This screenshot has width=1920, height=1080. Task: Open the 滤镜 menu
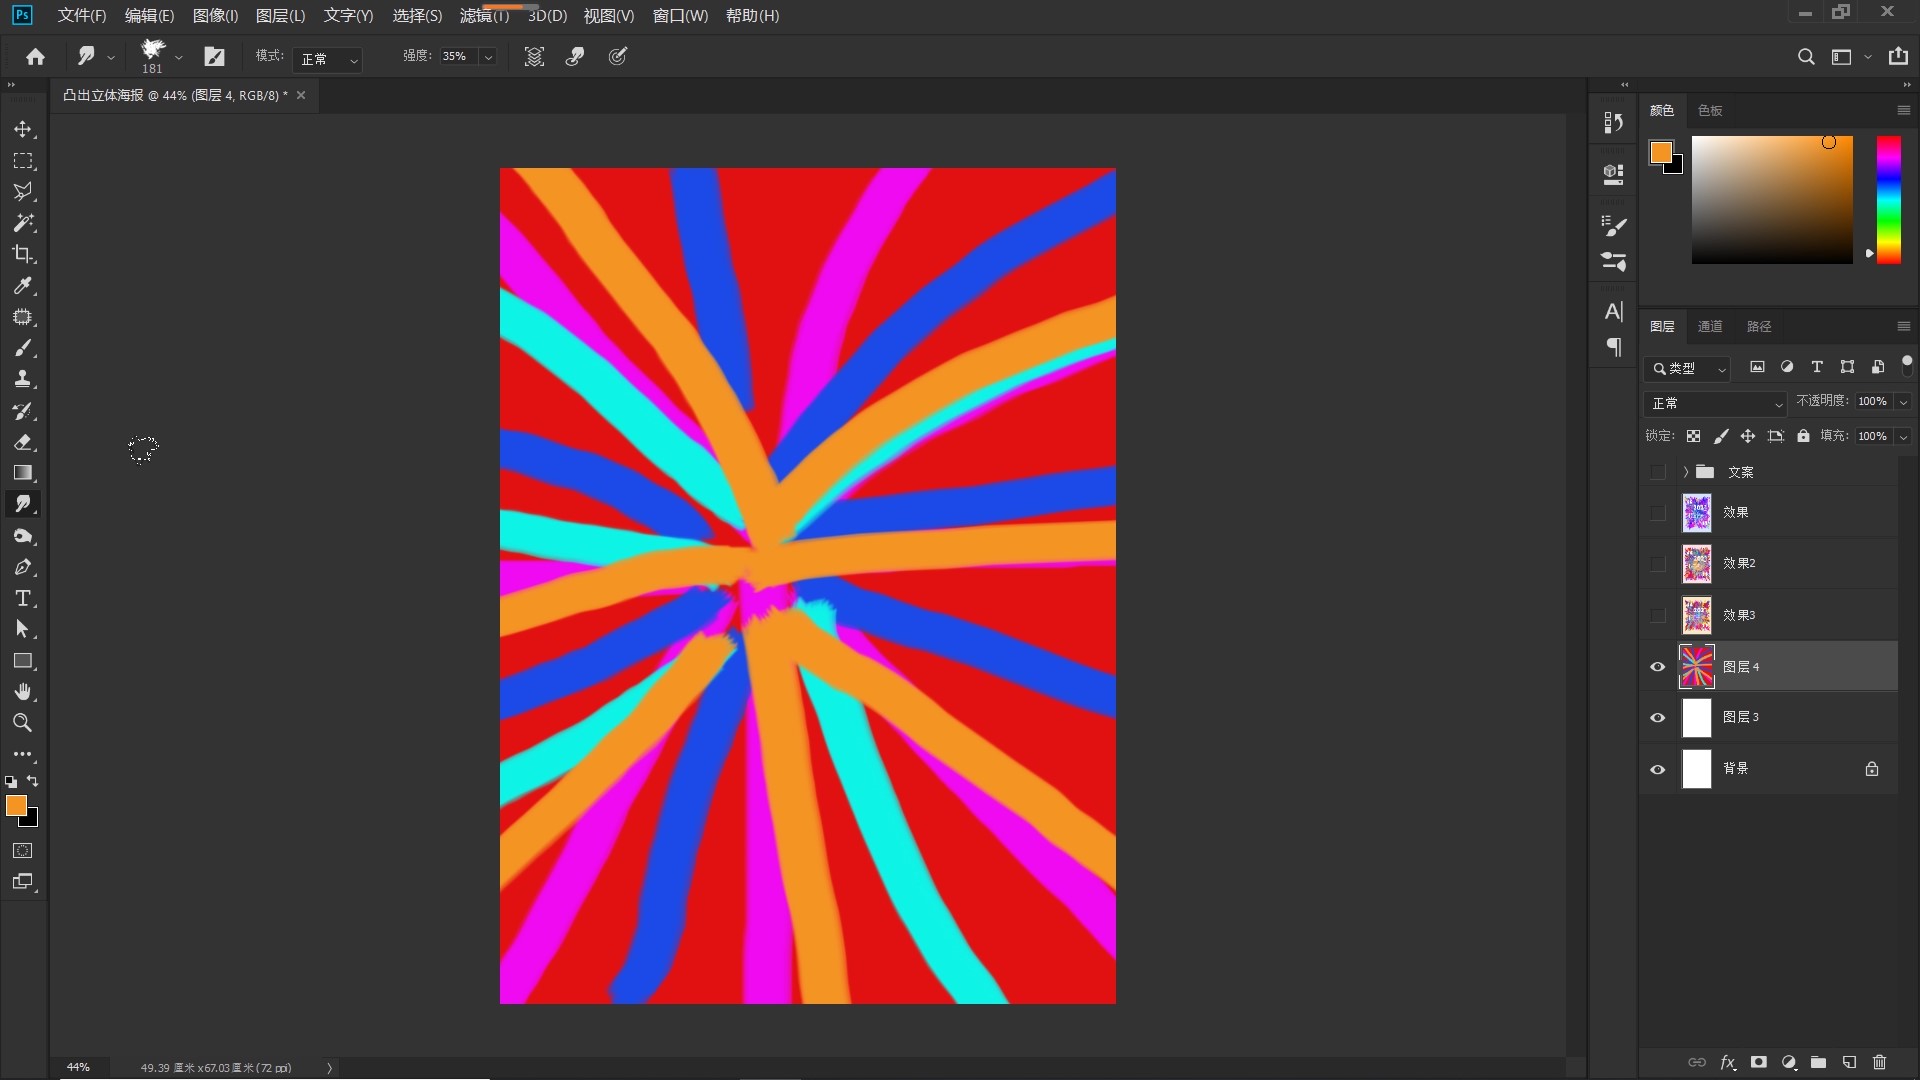(484, 16)
